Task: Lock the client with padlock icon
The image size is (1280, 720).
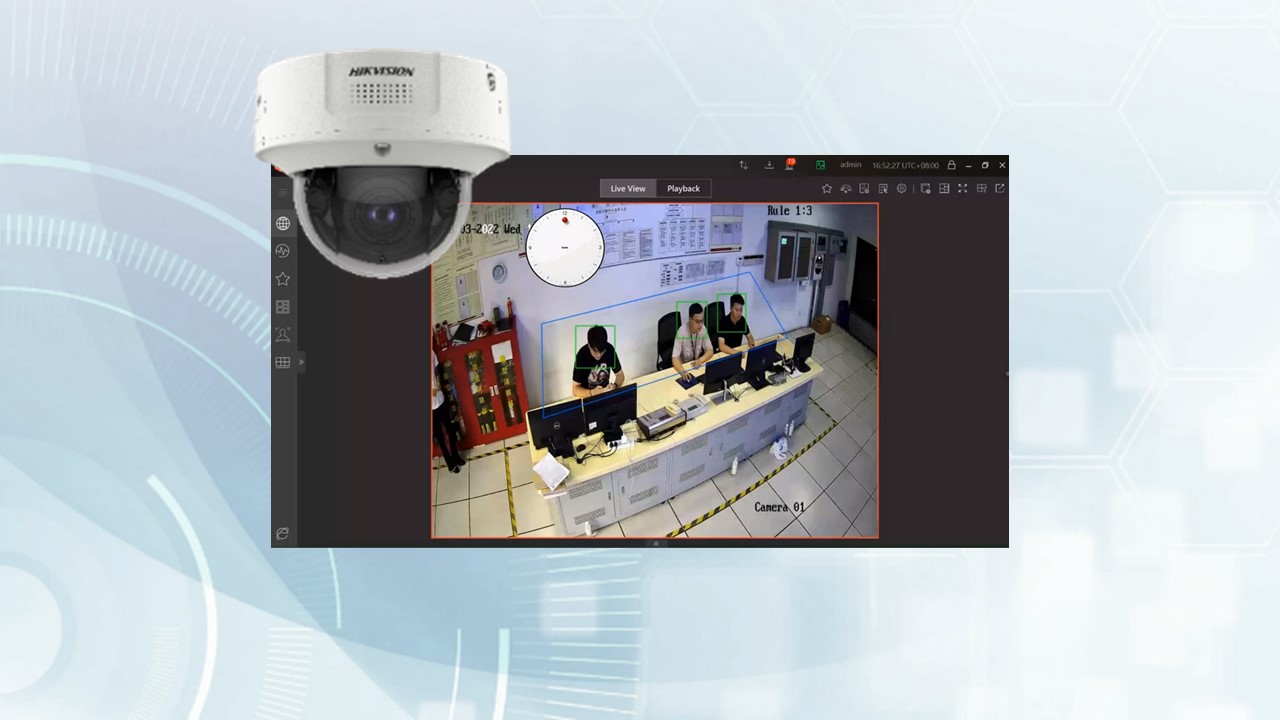Action: click(x=951, y=165)
